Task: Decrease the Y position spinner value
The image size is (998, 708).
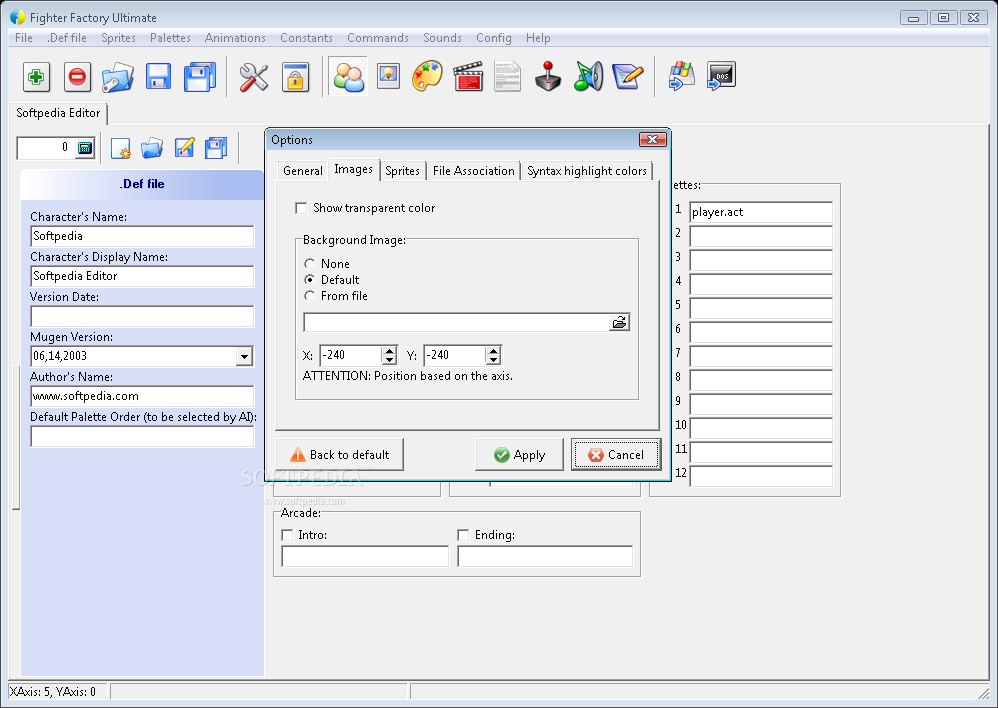Action: pyautogui.click(x=493, y=360)
